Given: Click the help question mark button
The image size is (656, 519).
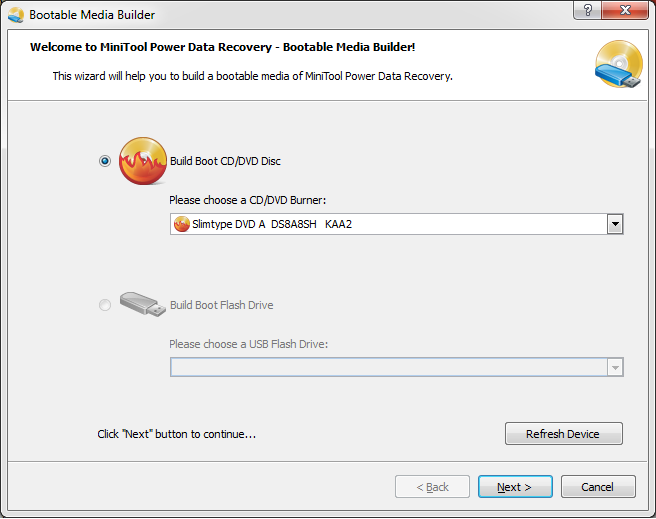Looking at the screenshot, I should click(587, 10).
